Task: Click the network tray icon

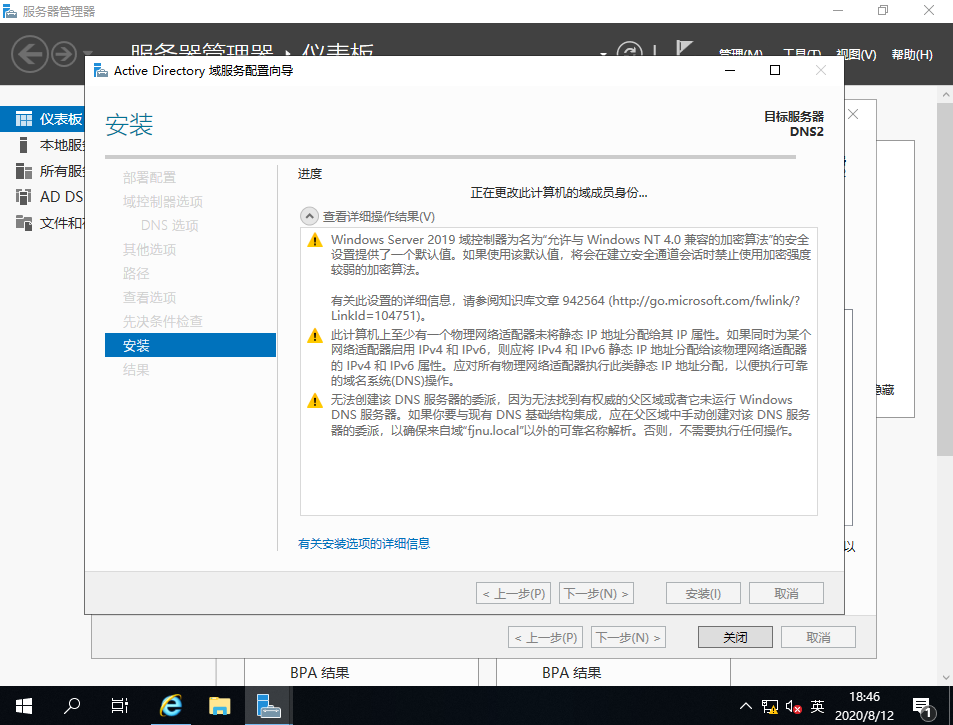Action: click(x=769, y=706)
